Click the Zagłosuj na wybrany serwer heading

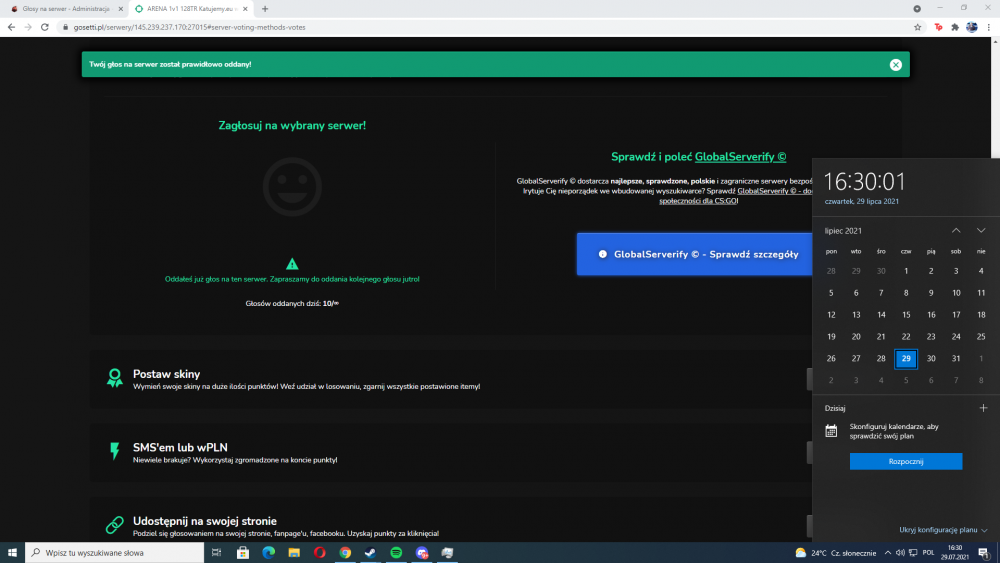pyautogui.click(x=292, y=126)
